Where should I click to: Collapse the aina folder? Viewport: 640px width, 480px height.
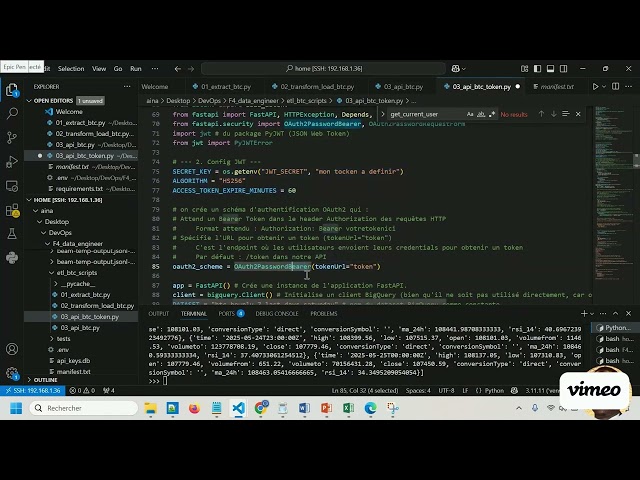[x=36, y=211]
